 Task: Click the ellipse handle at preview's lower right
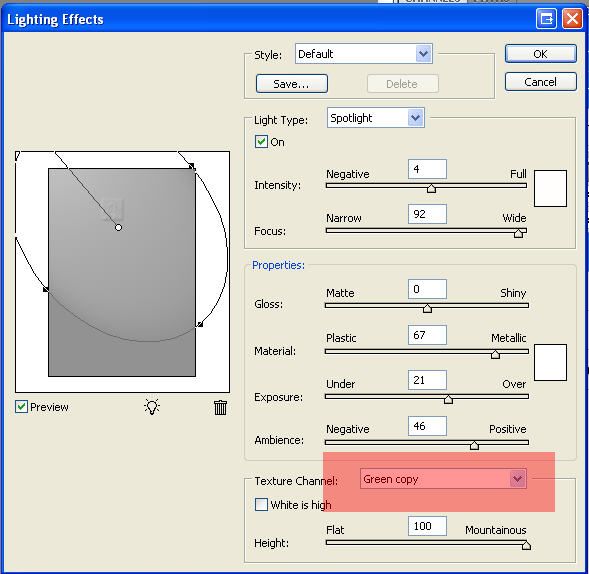click(x=200, y=324)
